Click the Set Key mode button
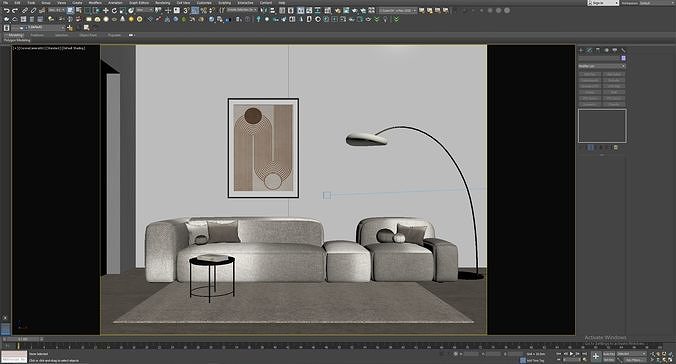Image resolution: width=676 pixels, height=364 pixels. (609, 360)
